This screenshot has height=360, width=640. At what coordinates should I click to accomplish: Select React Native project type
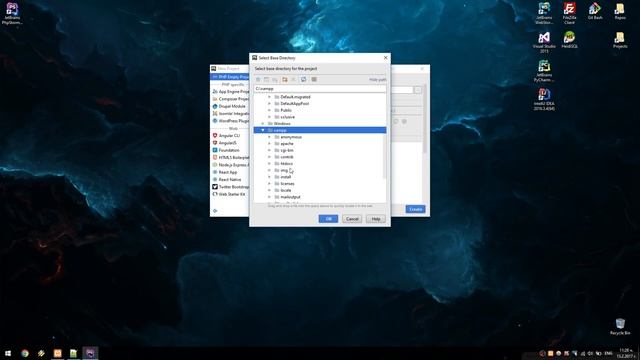point(227,180)
